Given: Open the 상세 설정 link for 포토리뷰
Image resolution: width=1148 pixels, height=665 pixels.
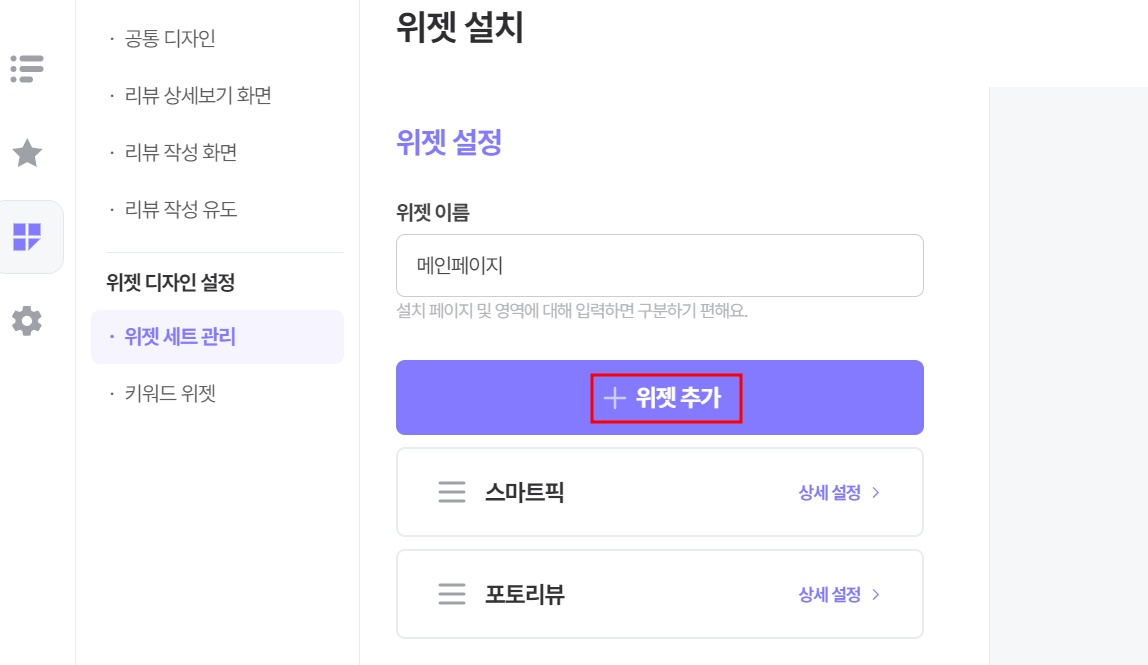Looking at the screenshot, I should pyautogui.click(x=830, y=595).
